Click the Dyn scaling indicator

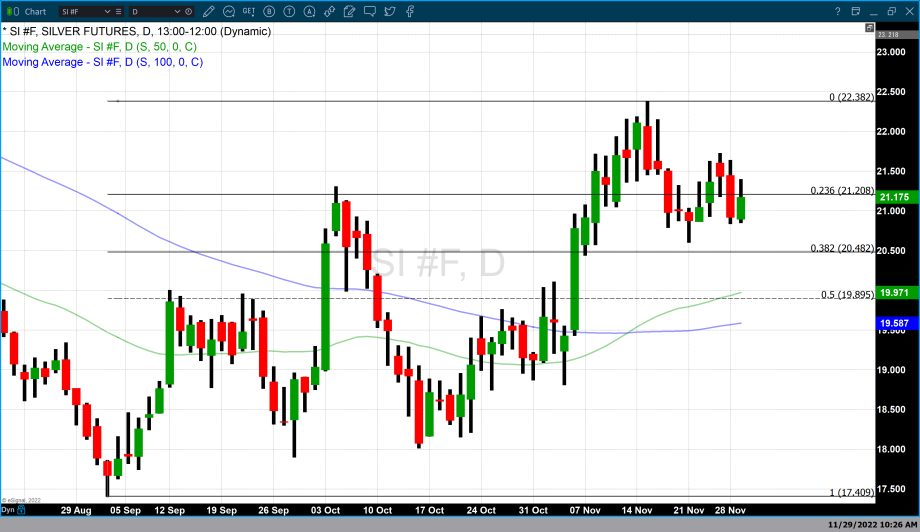tap(7, 510)
